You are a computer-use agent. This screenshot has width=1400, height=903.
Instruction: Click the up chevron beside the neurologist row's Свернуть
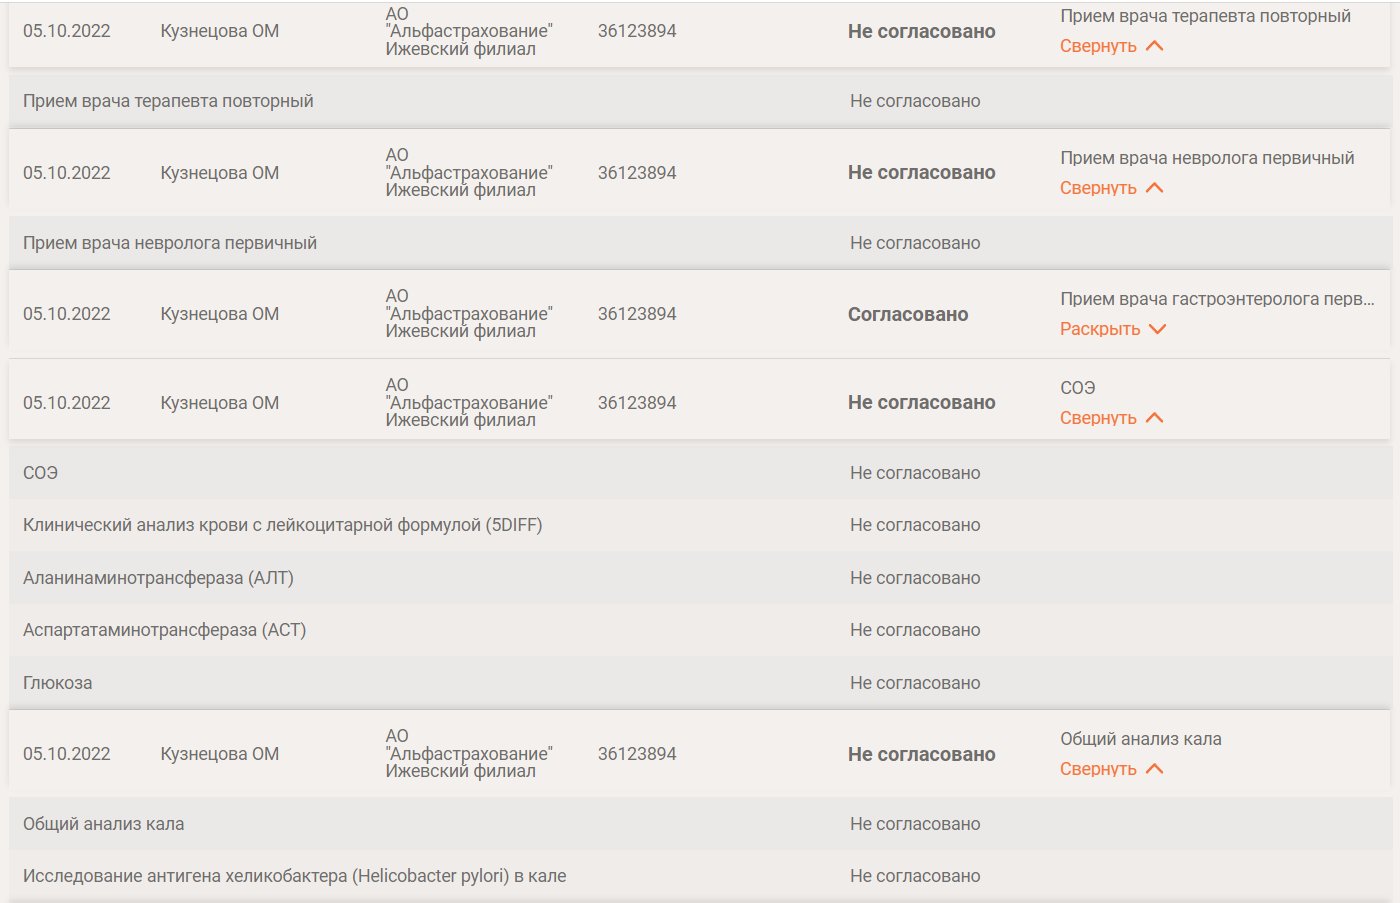(x=1155, y=188)
